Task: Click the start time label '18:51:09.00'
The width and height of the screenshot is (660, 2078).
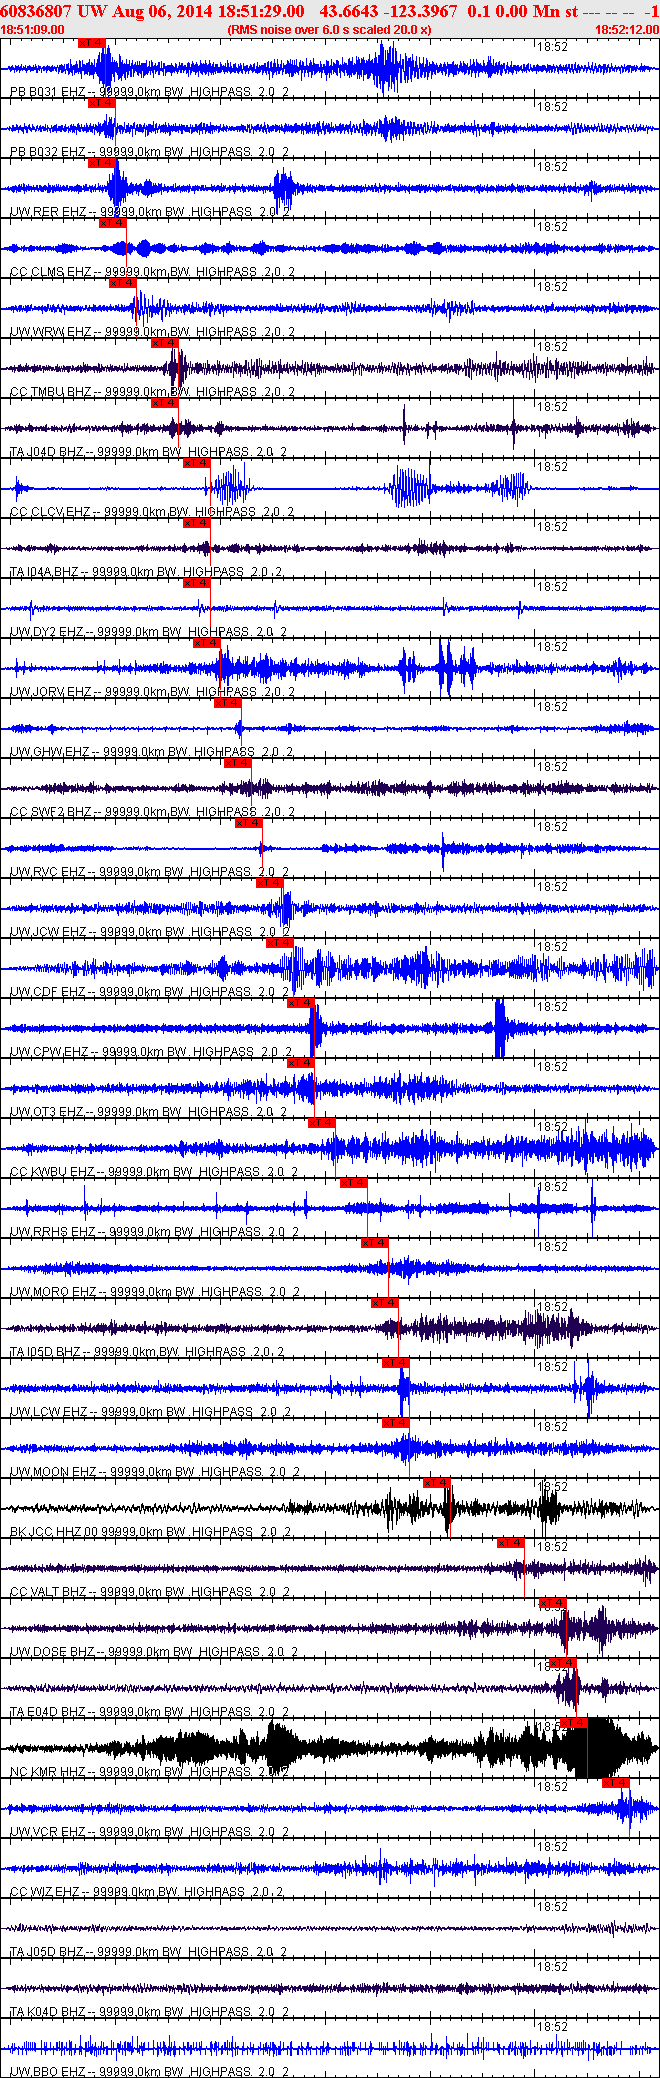Action: pyautogui.click(x=33, y=30)
